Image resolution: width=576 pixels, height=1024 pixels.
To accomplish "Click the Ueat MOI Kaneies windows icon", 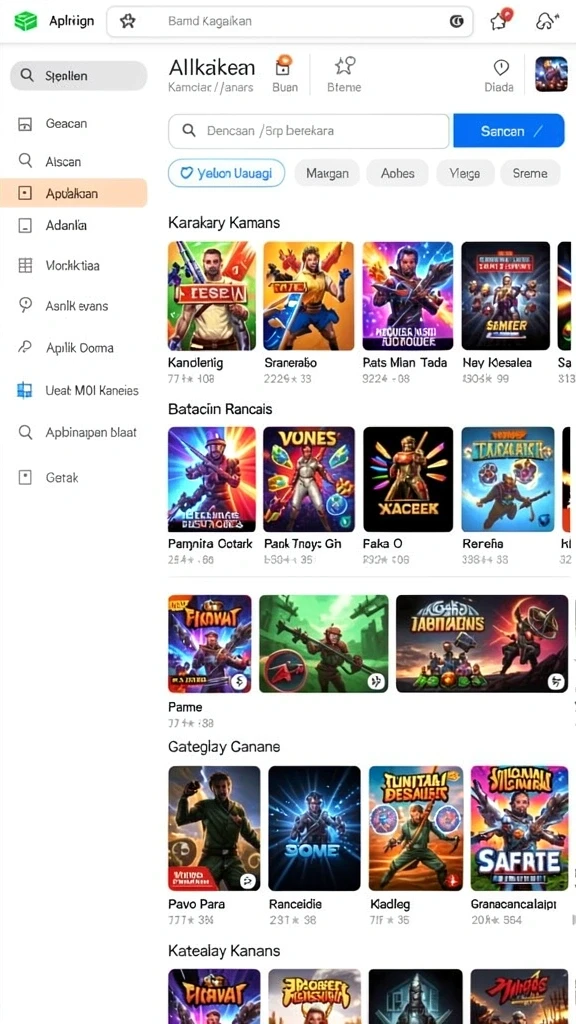I will (25, 391).
